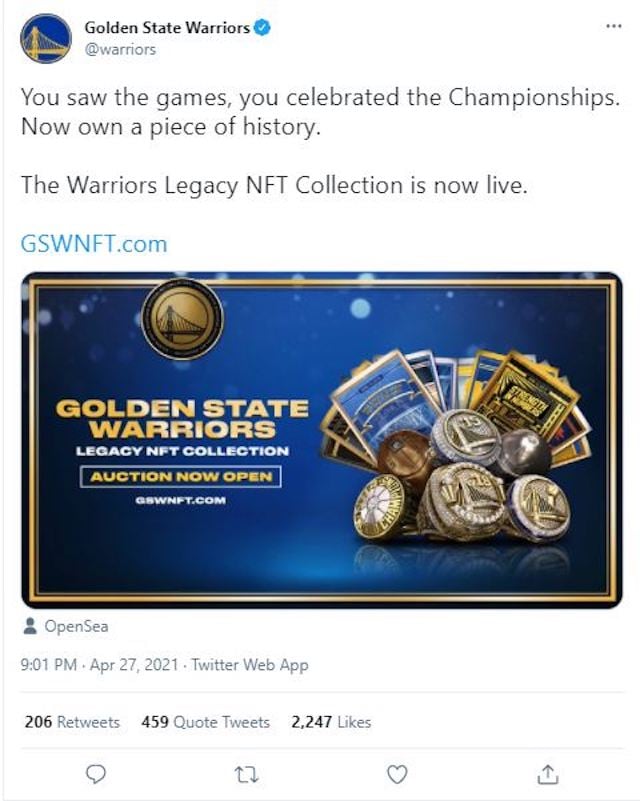Click the reply speech bubble icon
Viewport: 640px width, 801px height.
96,774
